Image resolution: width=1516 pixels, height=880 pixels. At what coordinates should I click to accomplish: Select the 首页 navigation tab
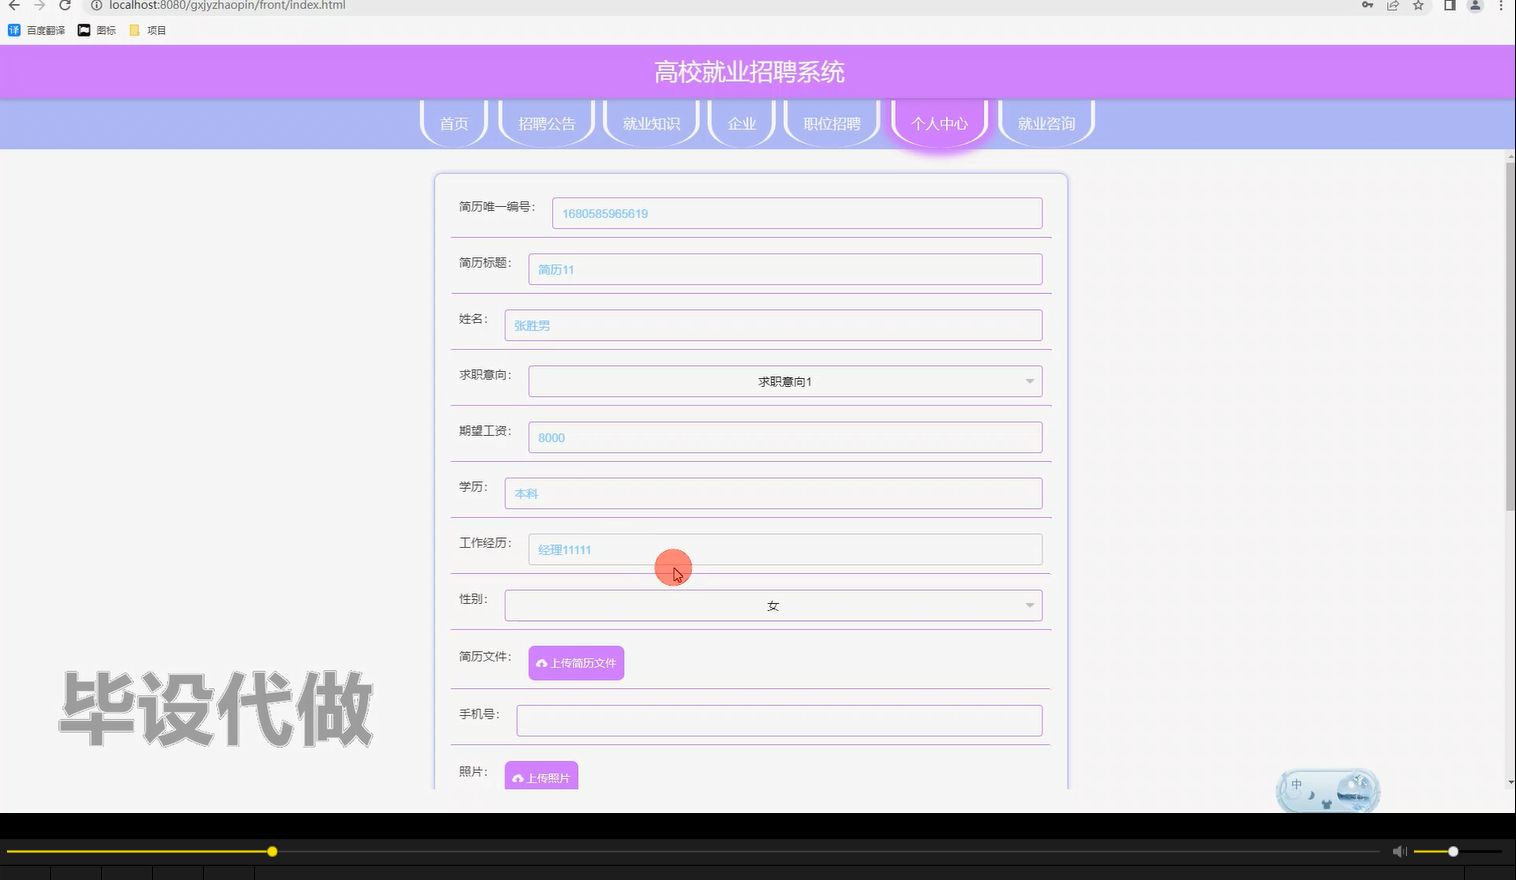coord(453,123)
